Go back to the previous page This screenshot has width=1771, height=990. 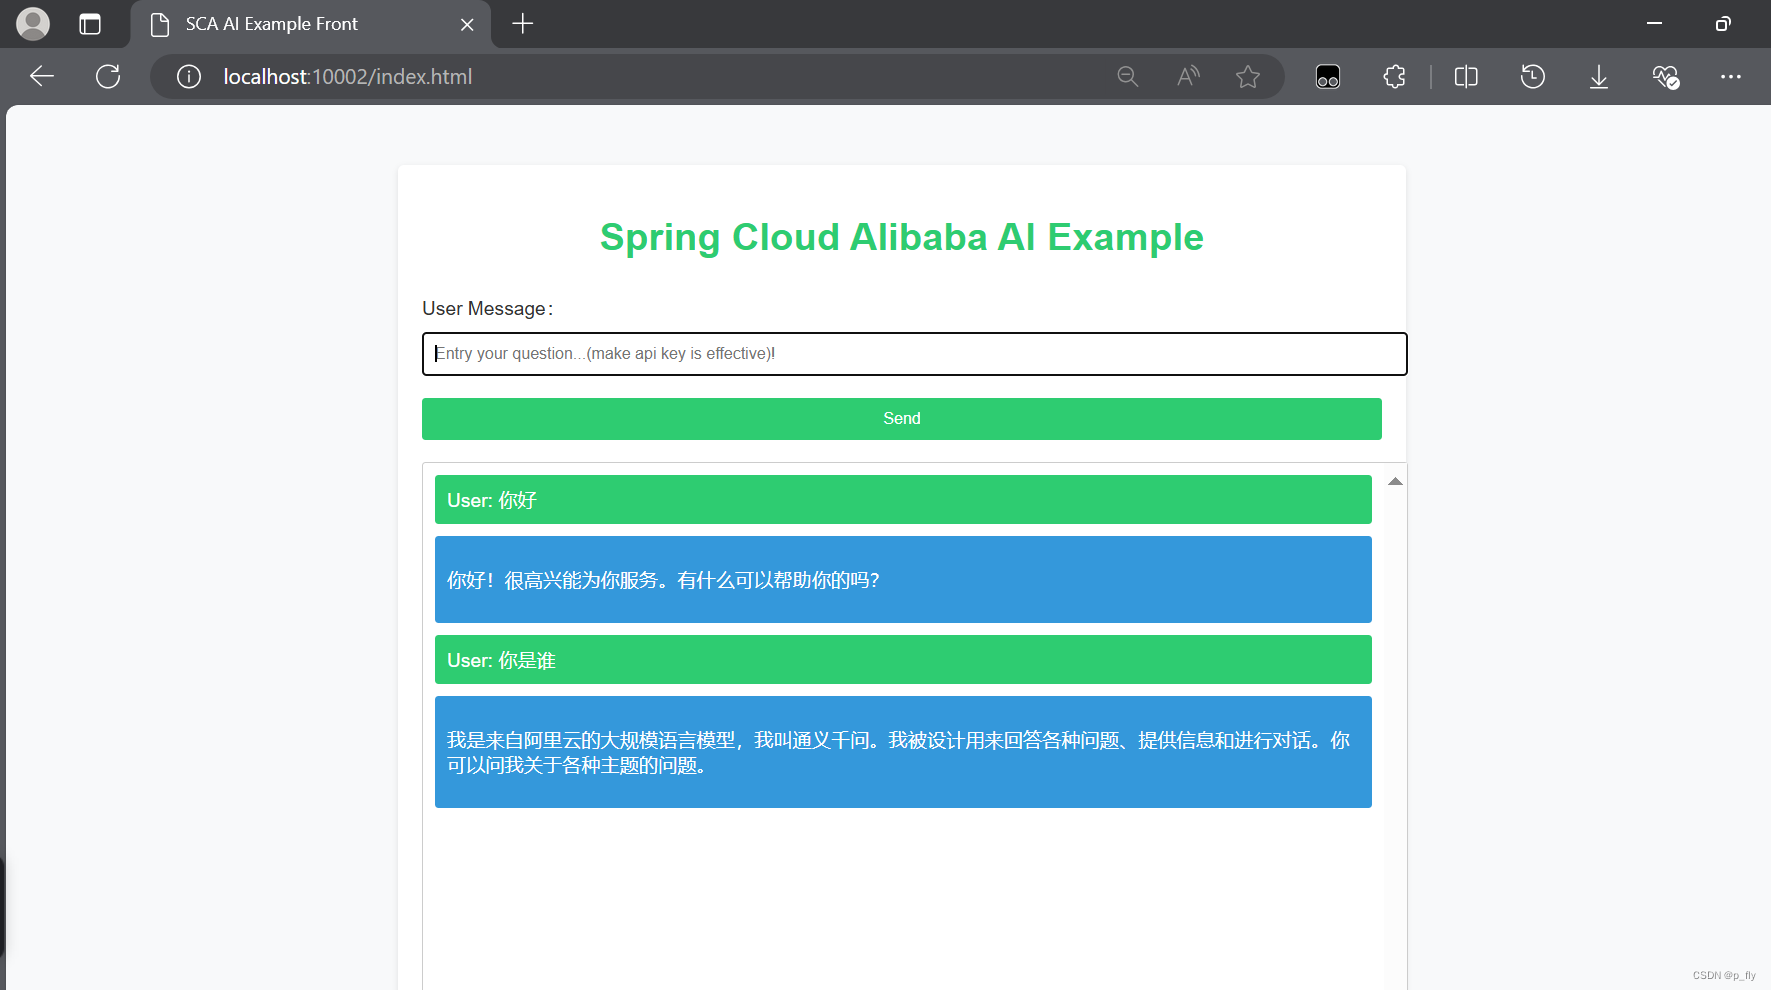coord(42,77)
